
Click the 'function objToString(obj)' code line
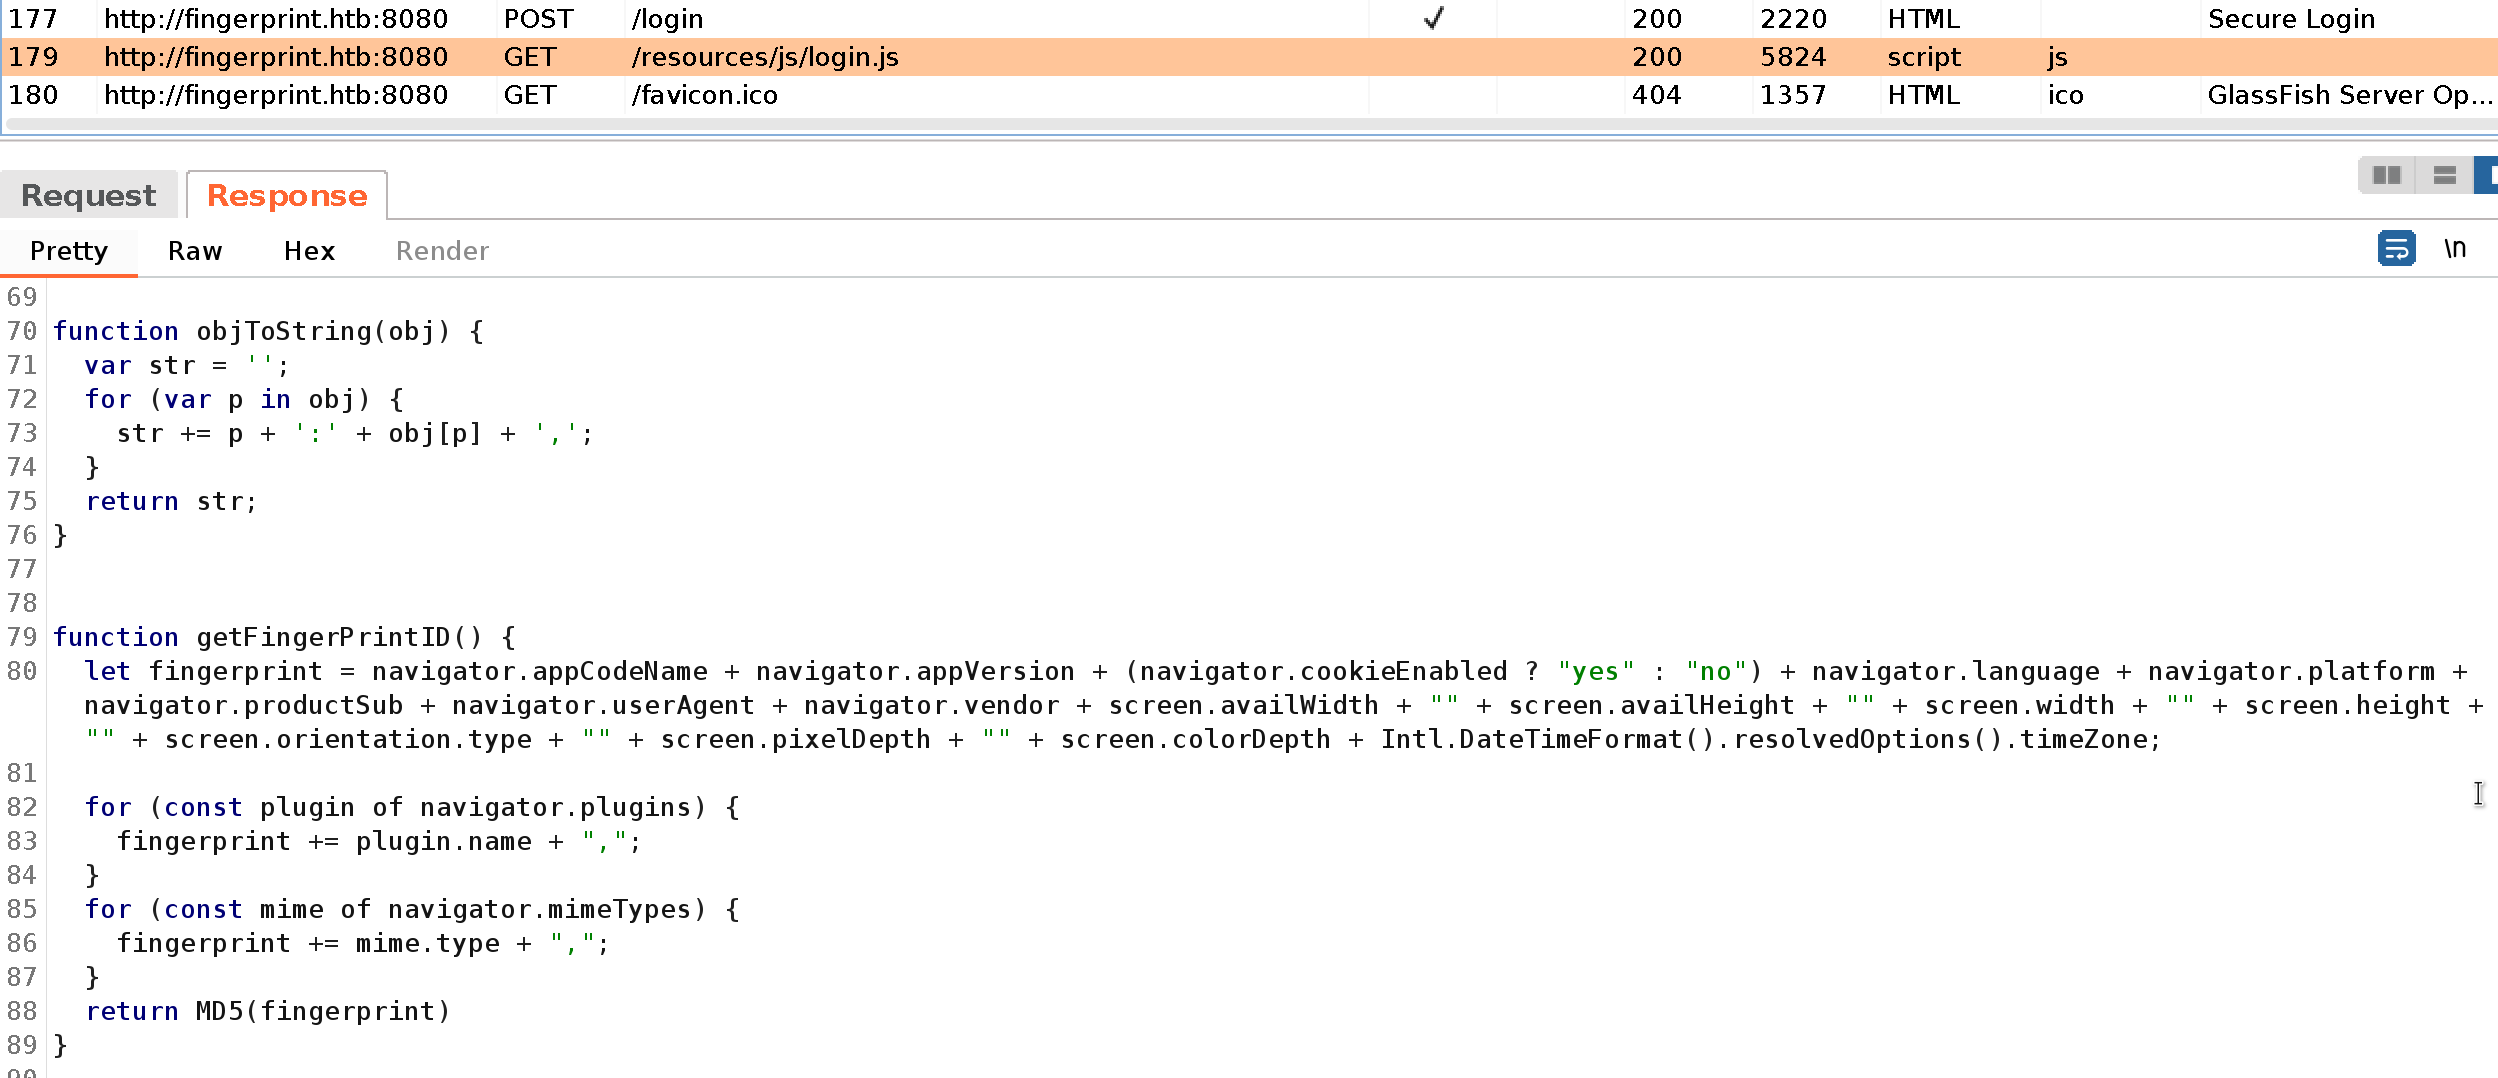point(268,331)
